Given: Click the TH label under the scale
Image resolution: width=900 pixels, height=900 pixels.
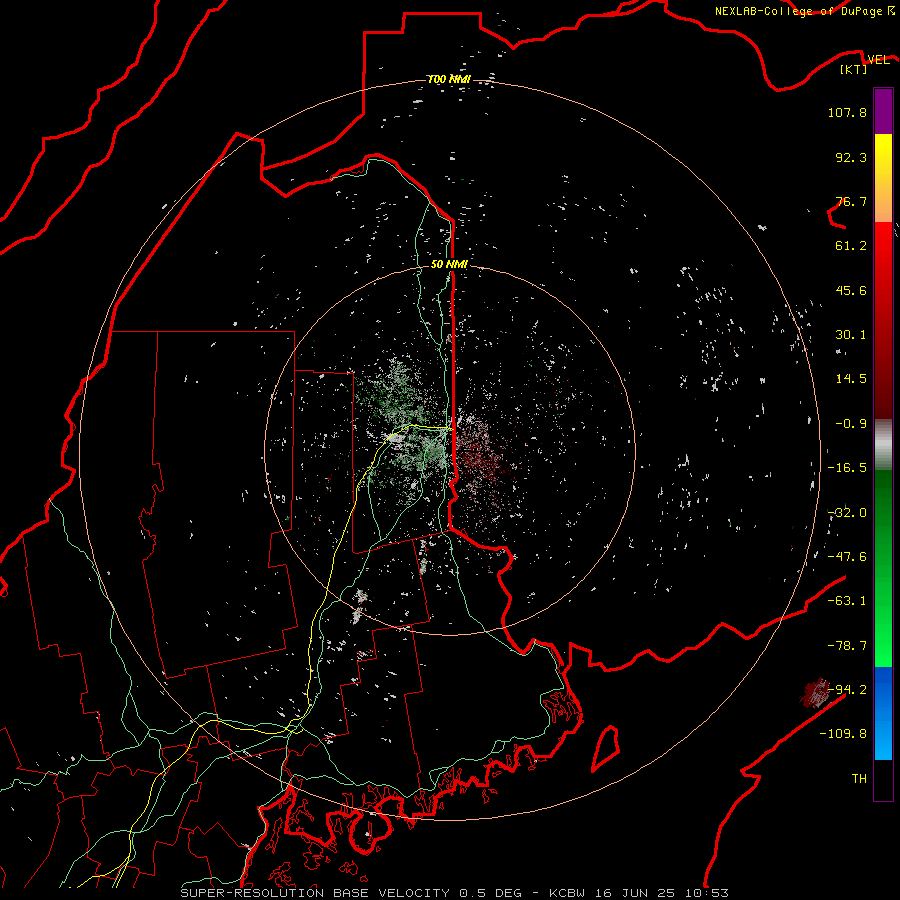Looking at the screenshot, I should (x=859, y=779).
